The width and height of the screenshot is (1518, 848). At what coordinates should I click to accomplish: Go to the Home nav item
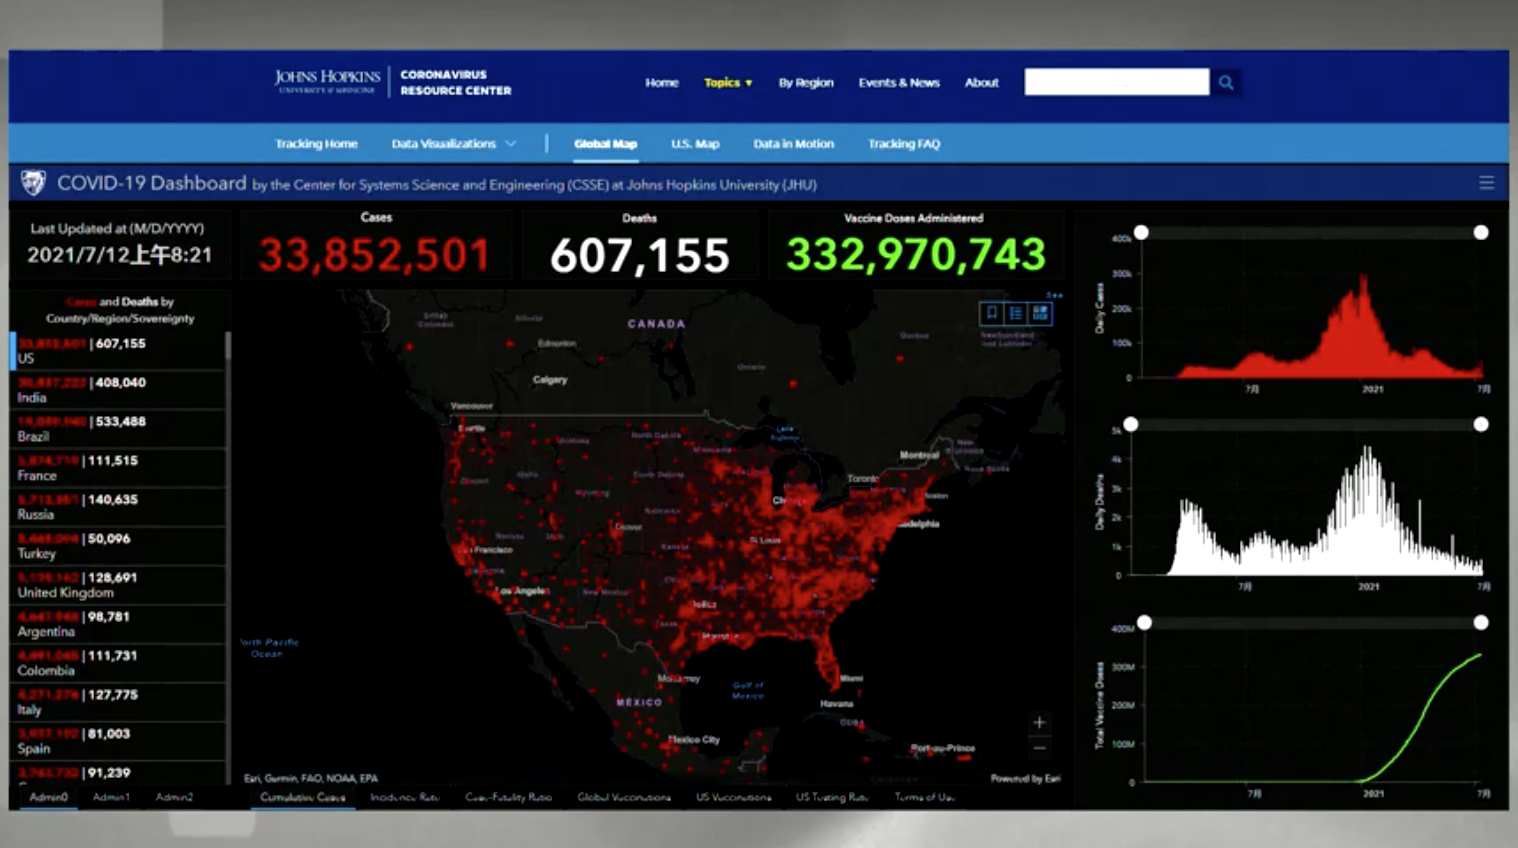[662, 83]
